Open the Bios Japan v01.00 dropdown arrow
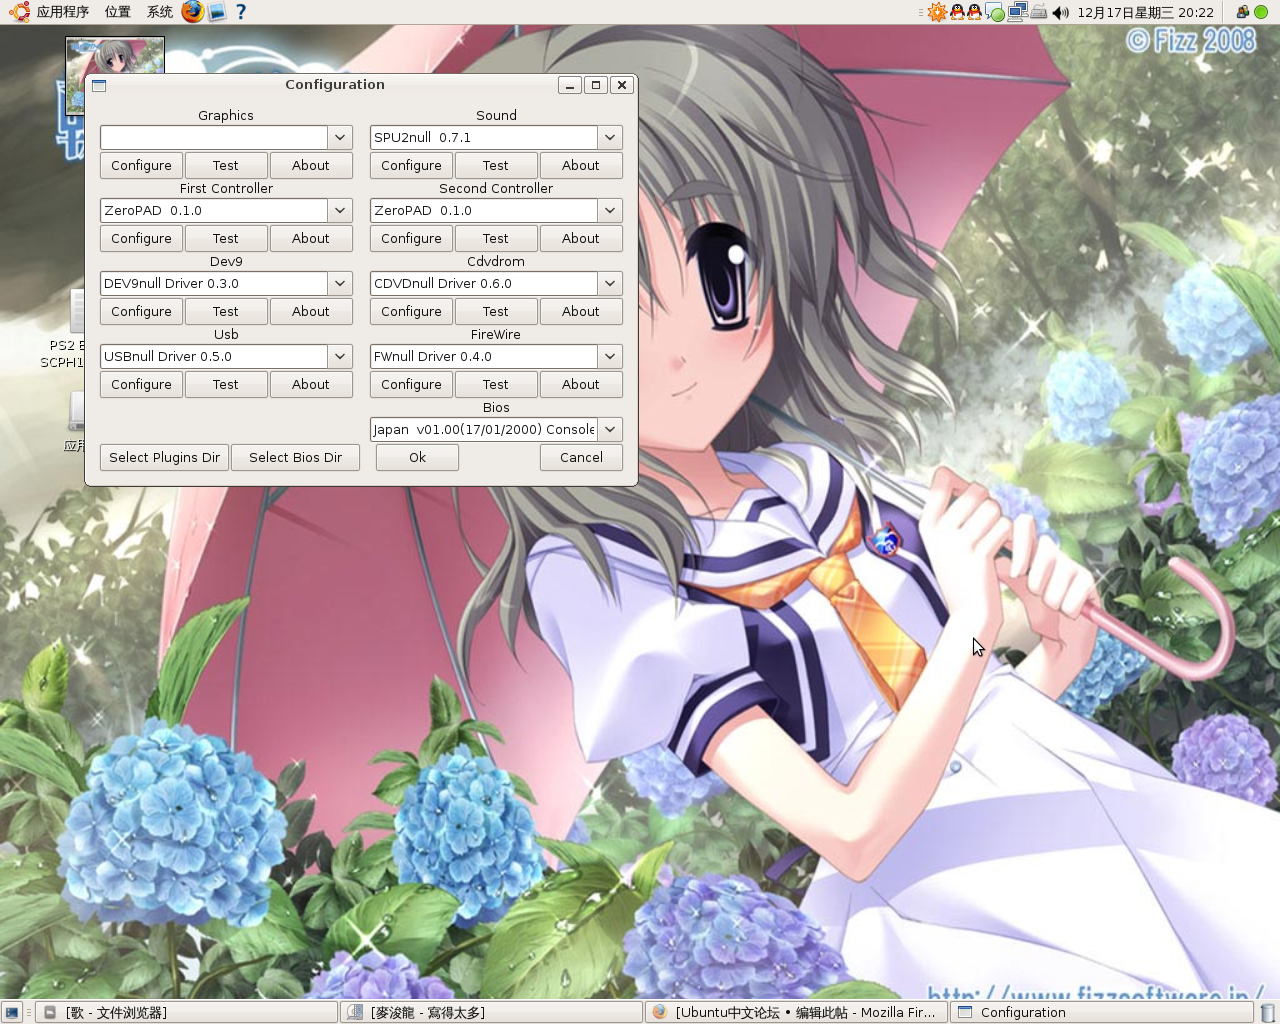 610,429
